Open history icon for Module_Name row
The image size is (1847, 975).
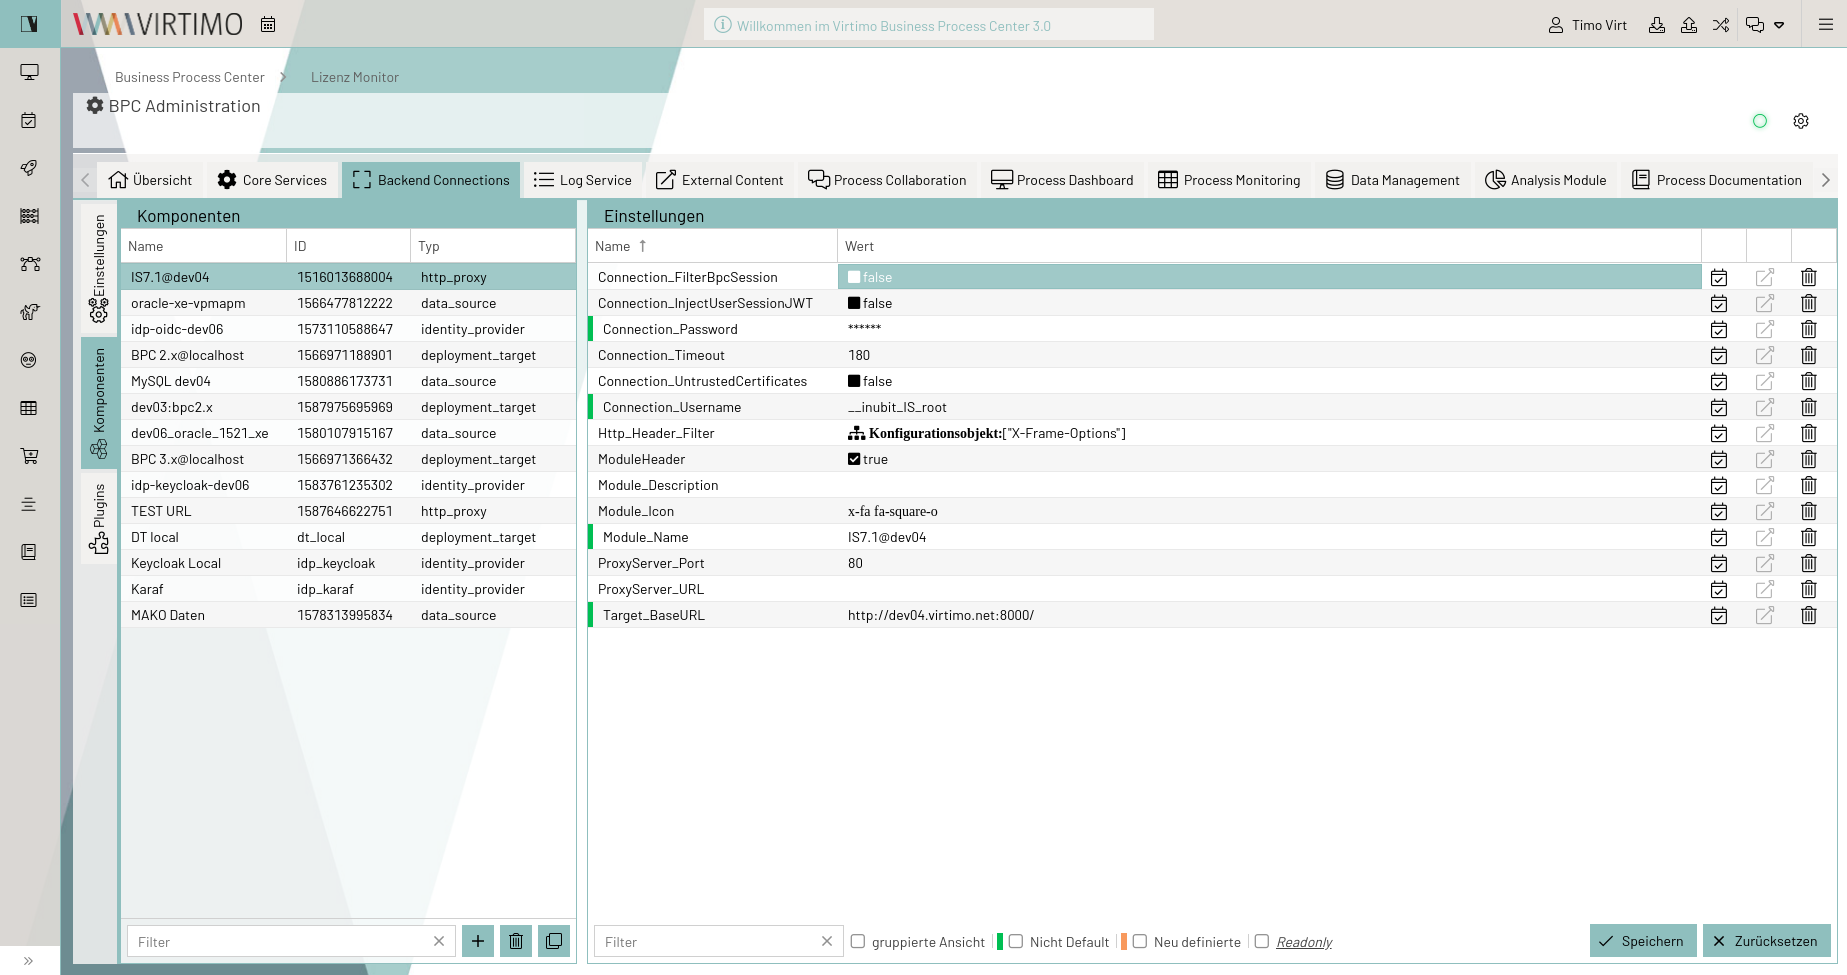tap(1719, 537)
